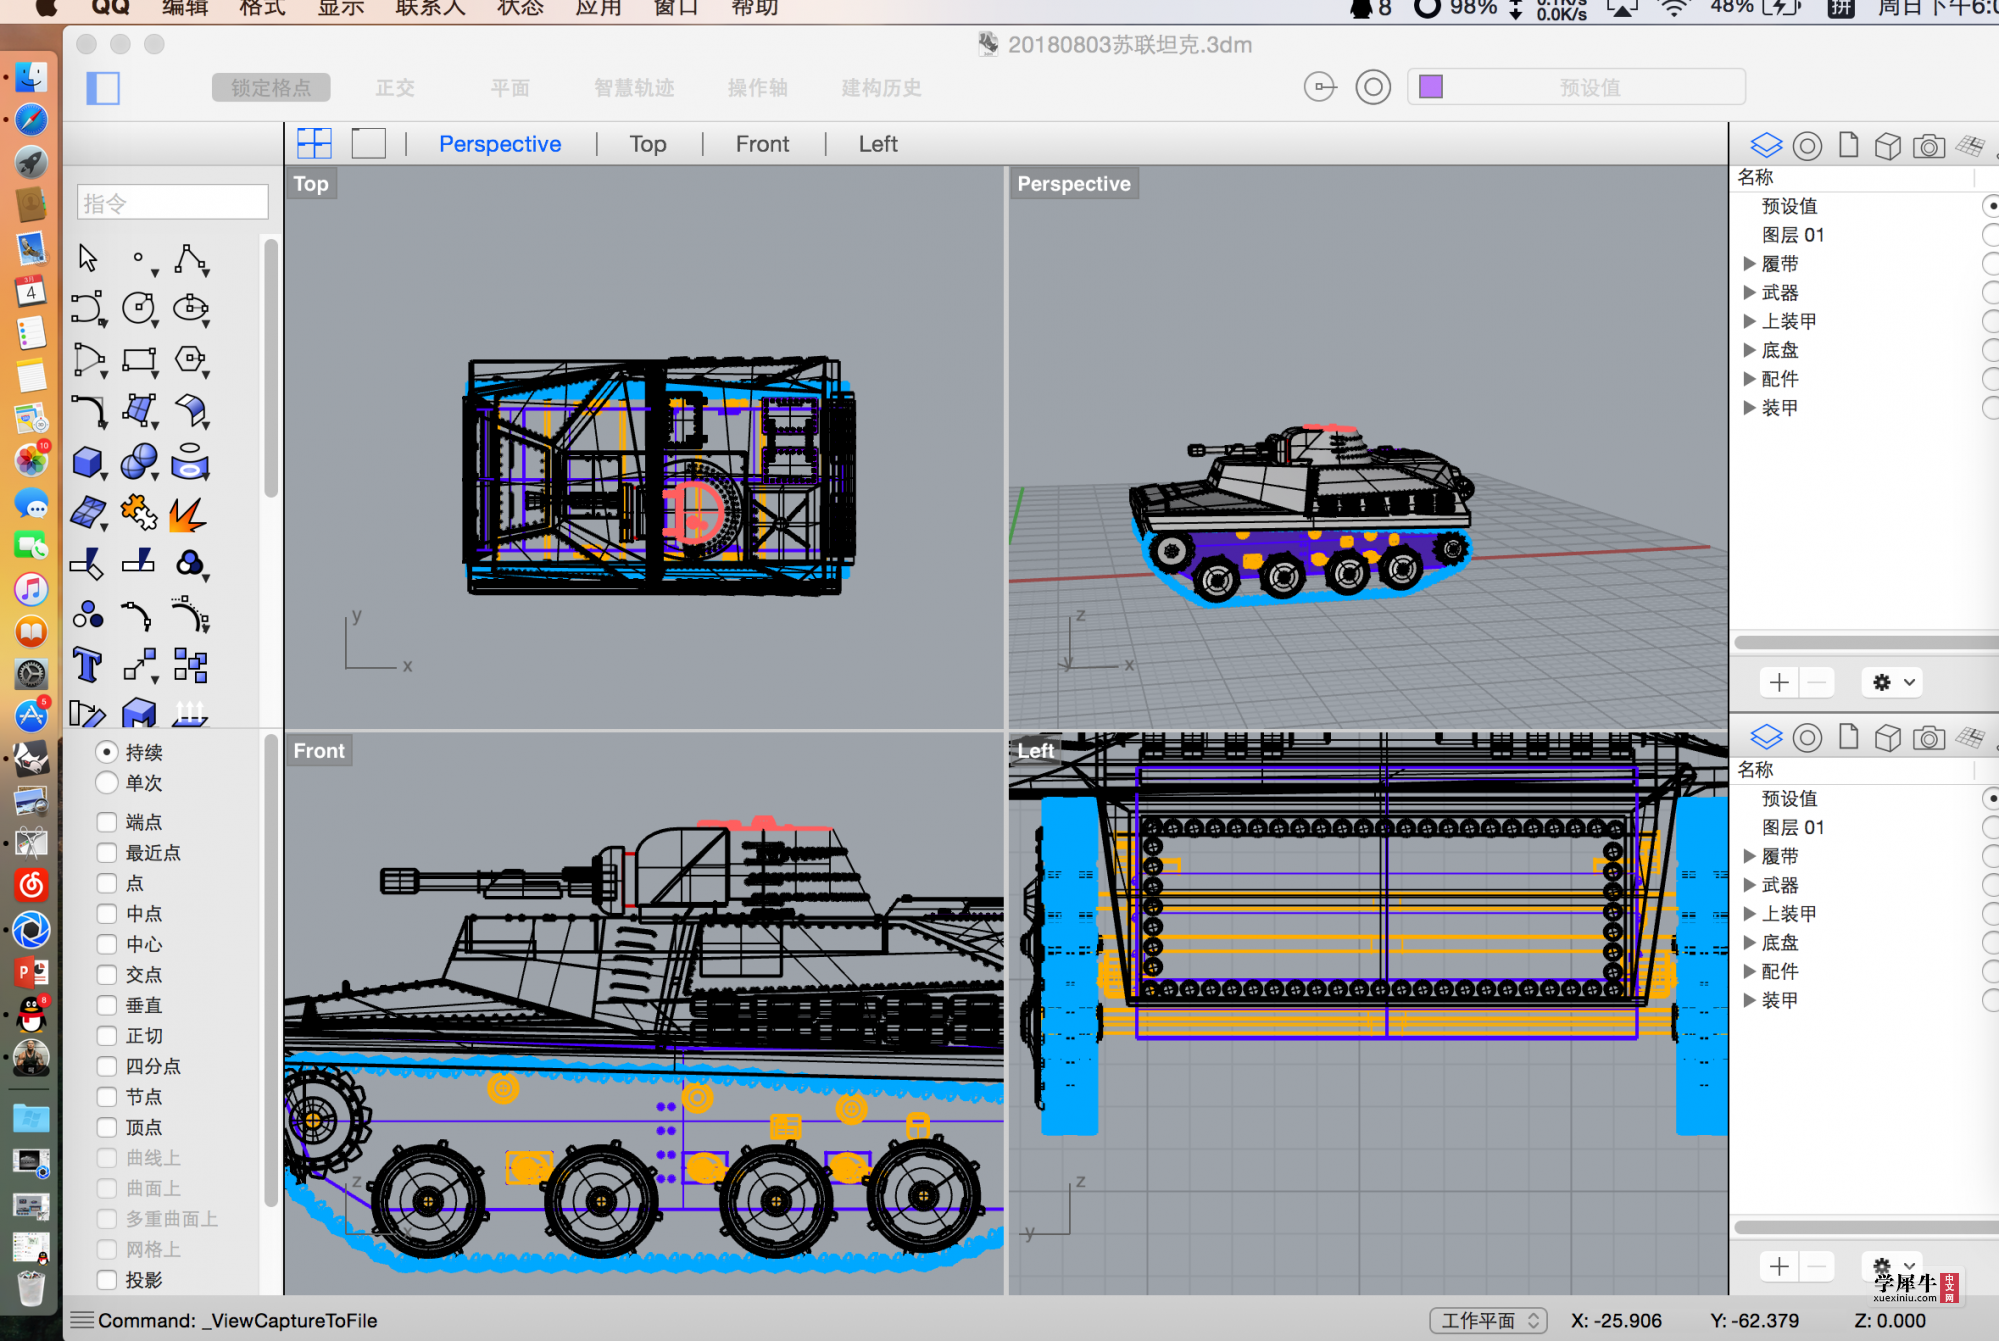Toggle the 建构历史 button
This screenshot has width=1999, height=1341.
(881, 88)
